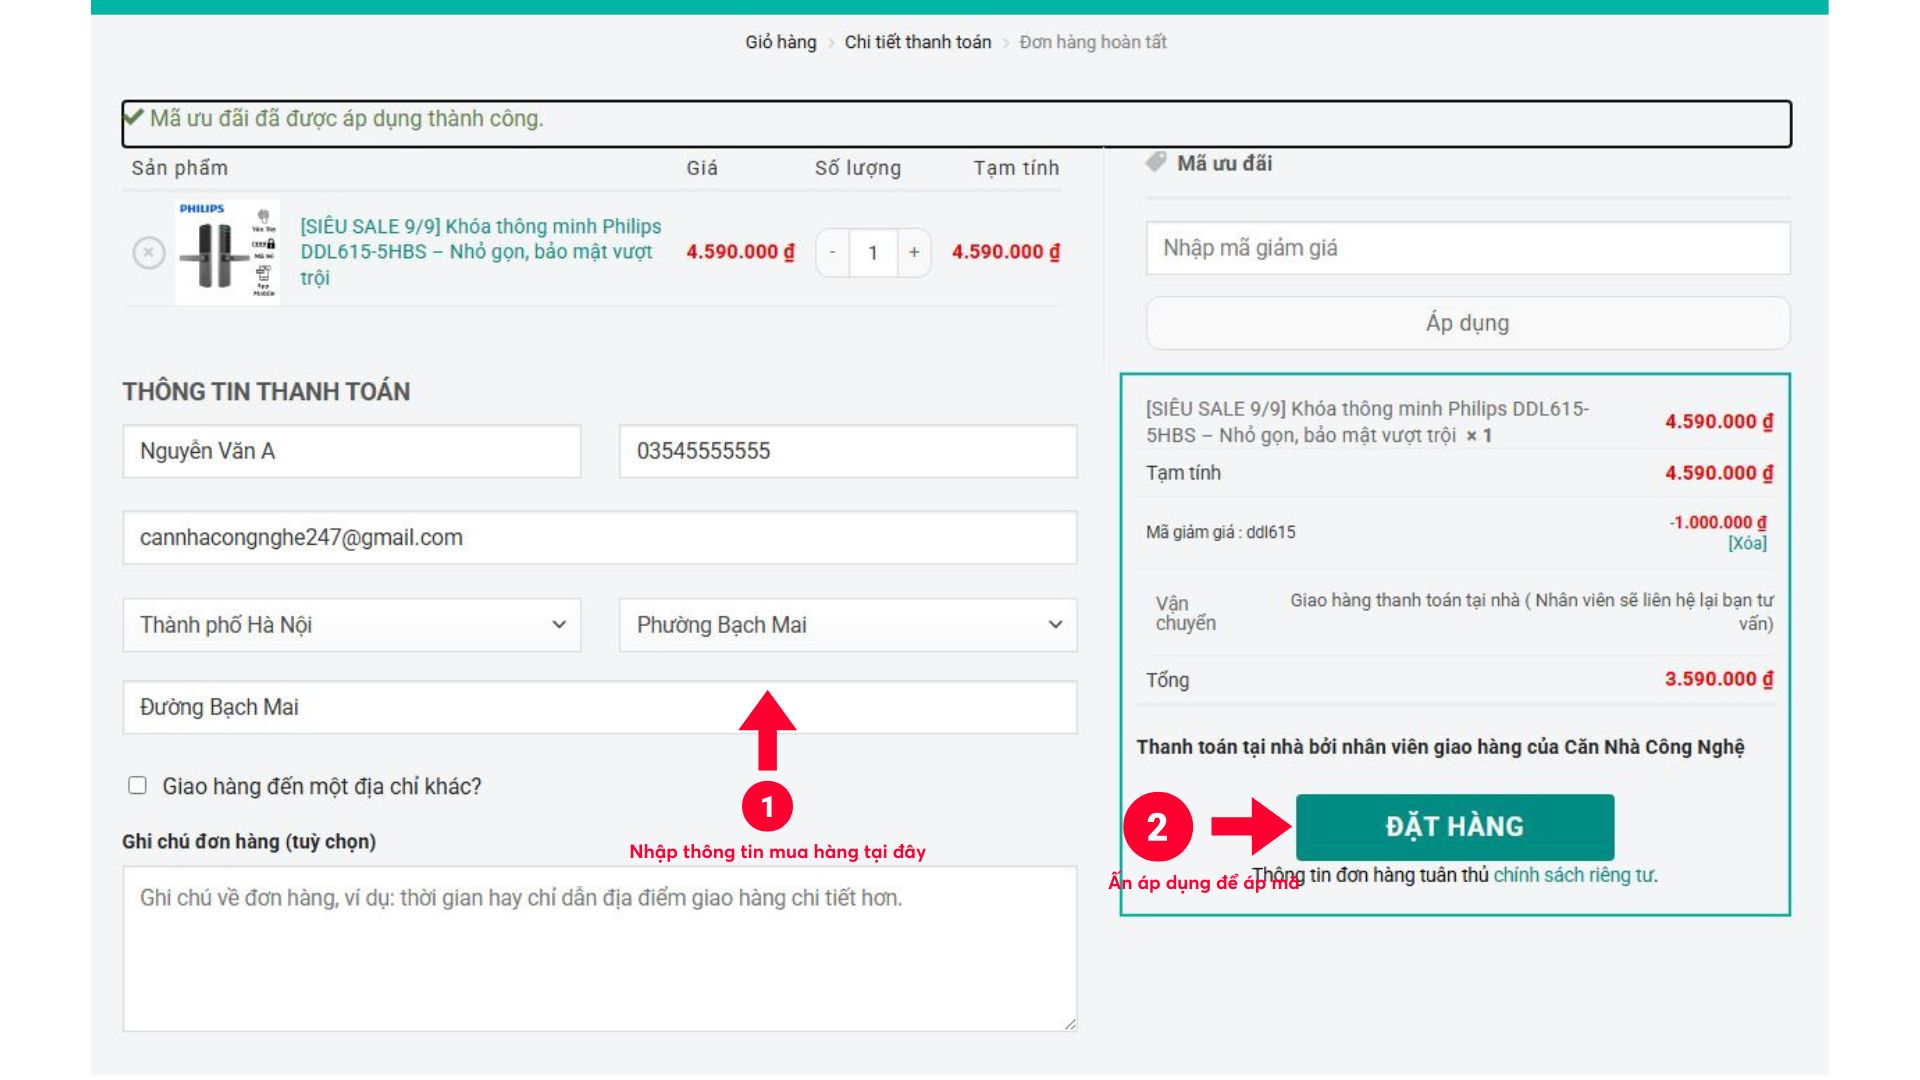This screenshot has height=1080, width=1920.
Task: Edit the address field Đường Bạch Mai
Action: tap(600, 707)
